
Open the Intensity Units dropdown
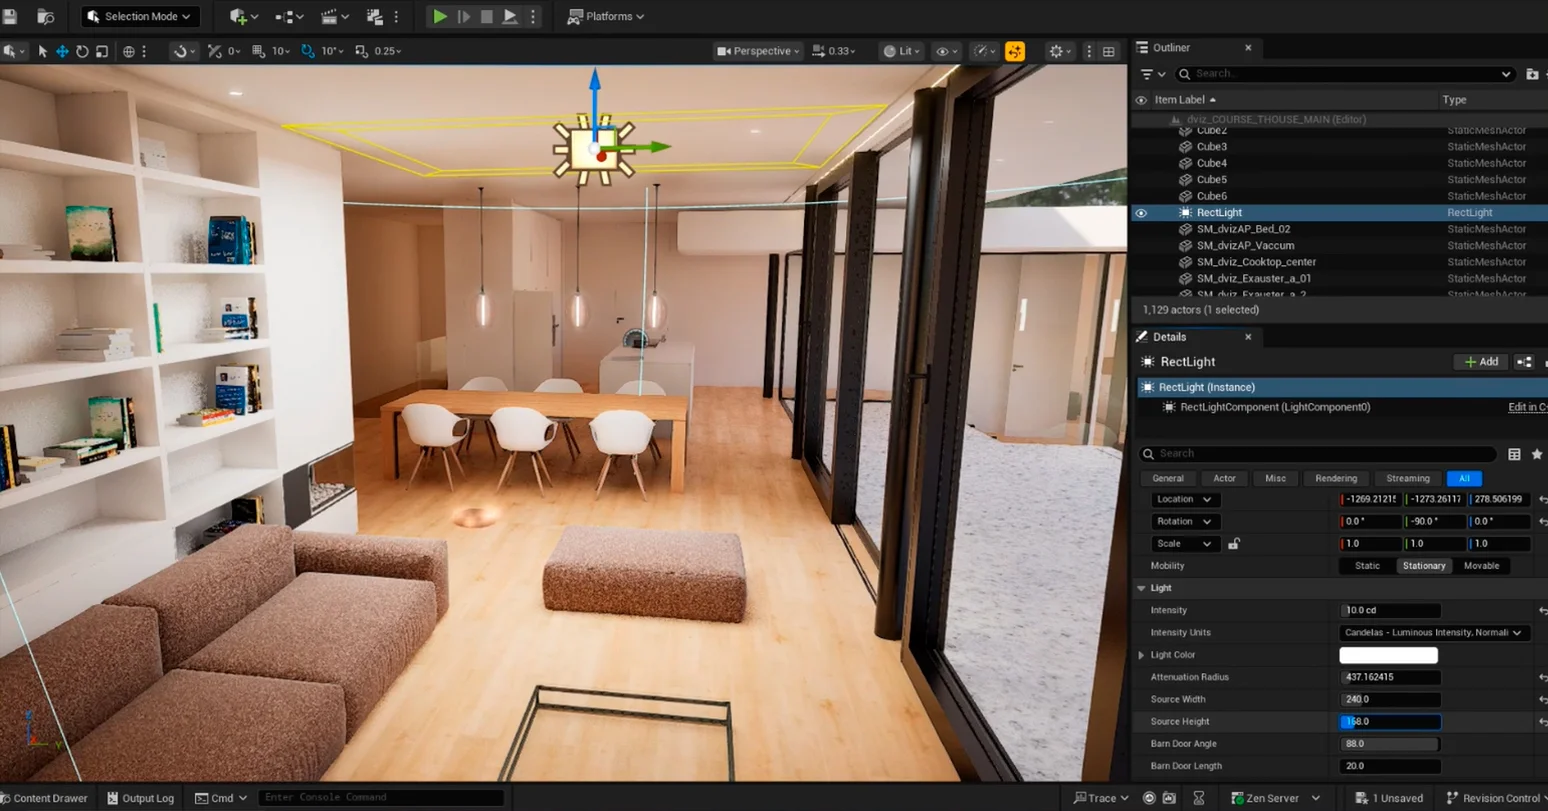pyautogui.click(x=1433, y=633)
